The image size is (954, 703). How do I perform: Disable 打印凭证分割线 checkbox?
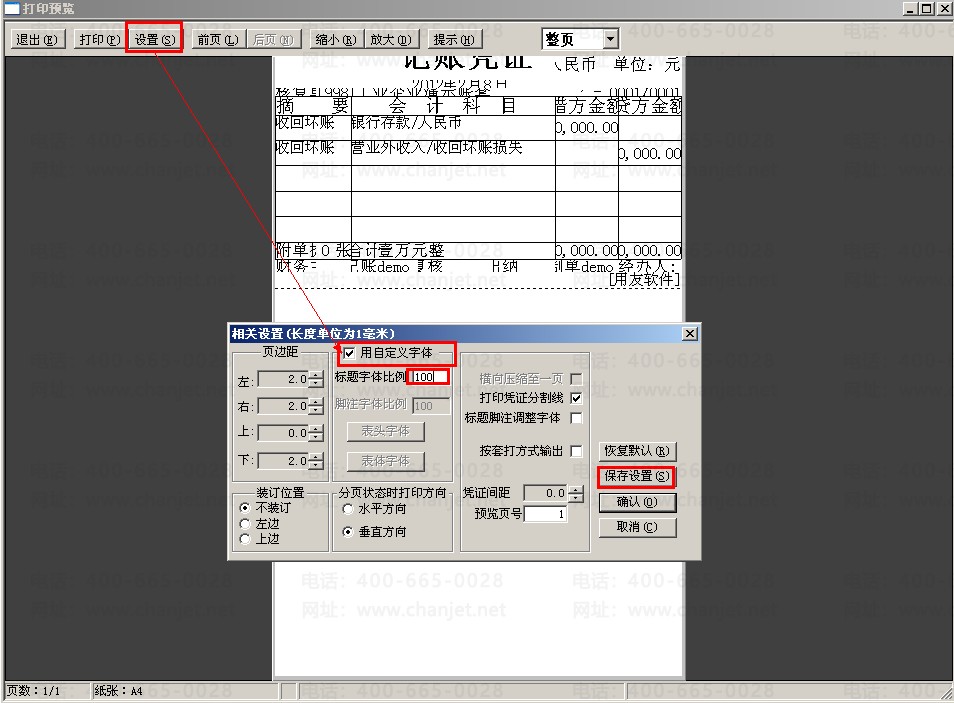(x=576, y=398)
